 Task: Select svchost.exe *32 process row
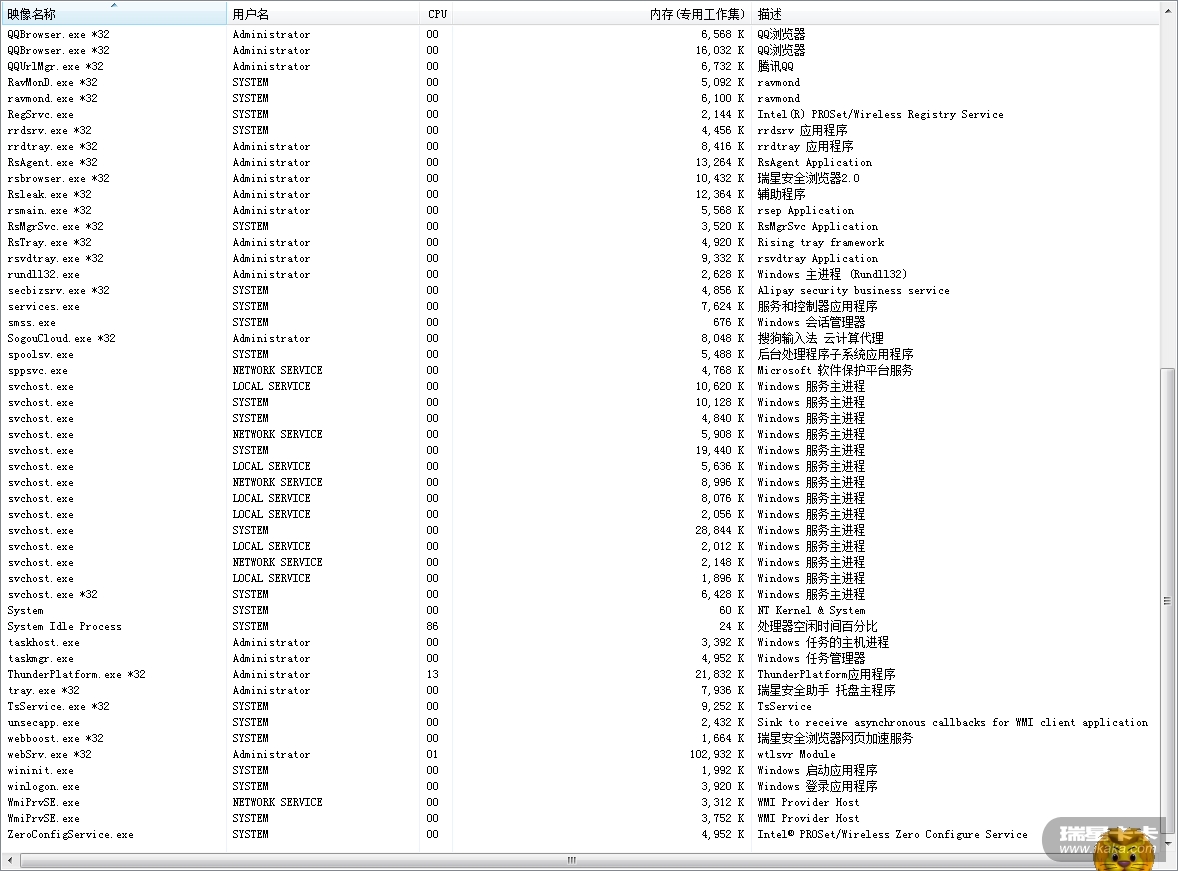579,594
